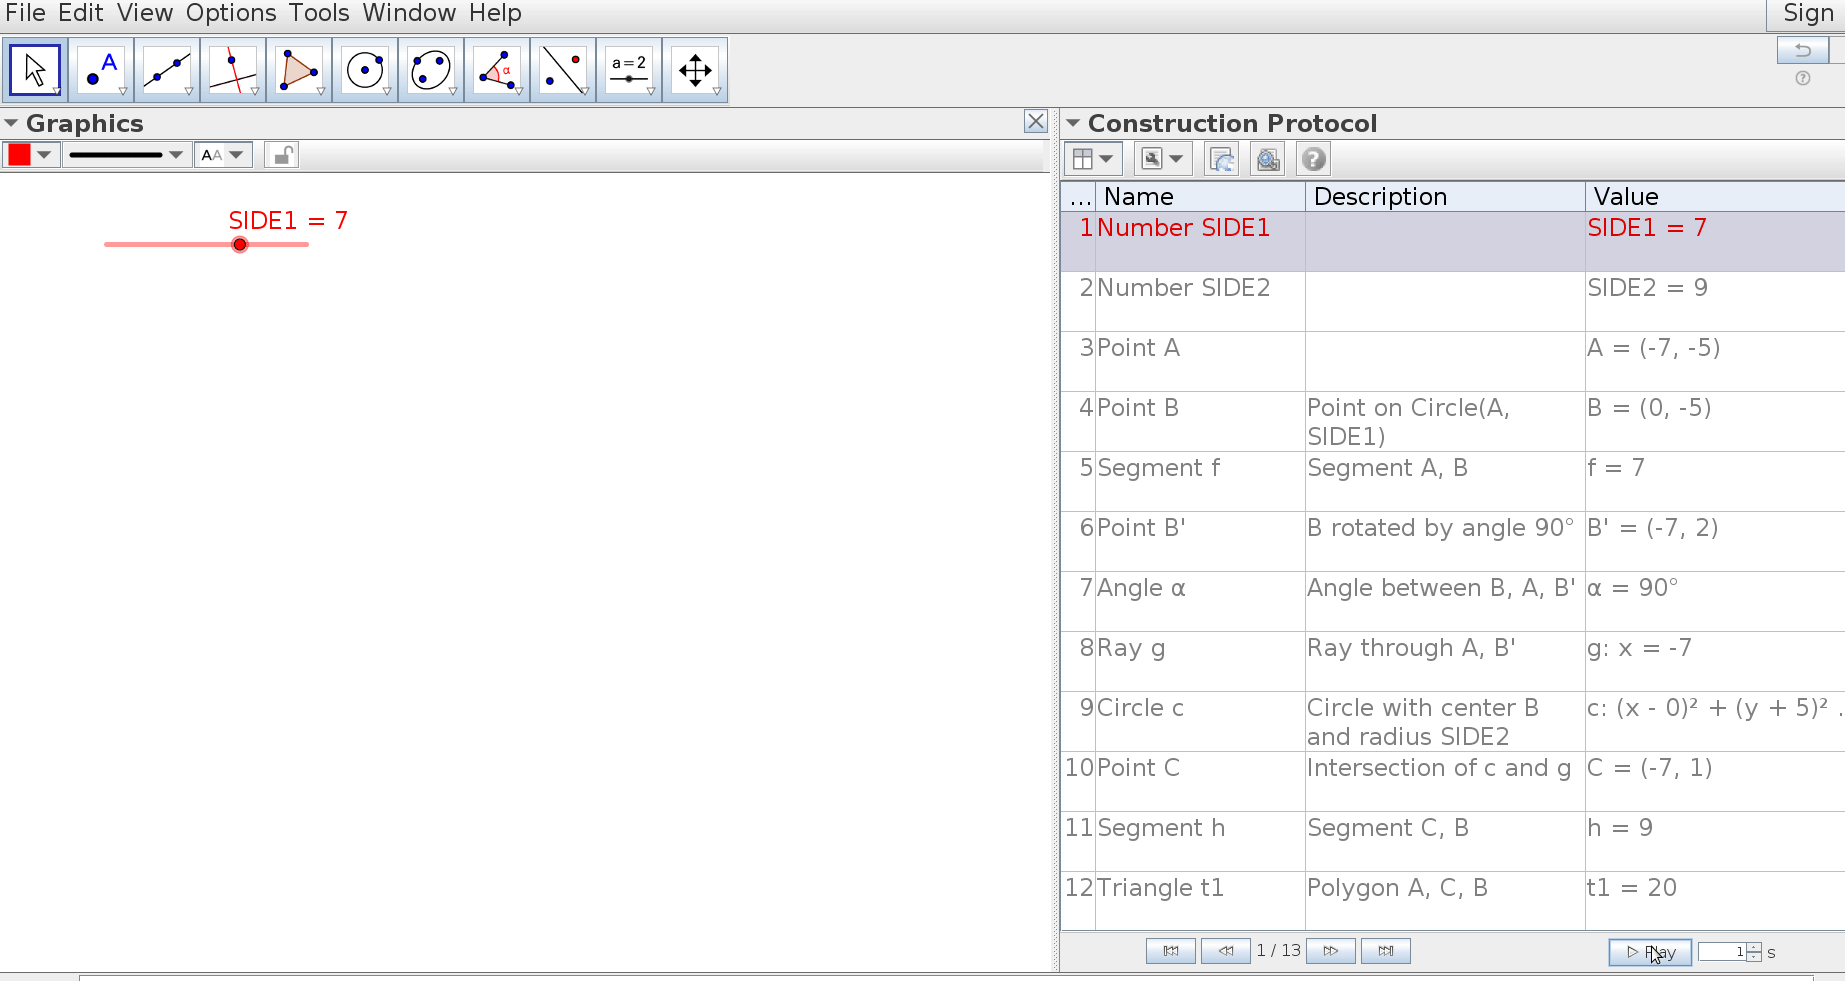Jump to first construction step
Screen dimensions: 1845x981
point(1171,951)
